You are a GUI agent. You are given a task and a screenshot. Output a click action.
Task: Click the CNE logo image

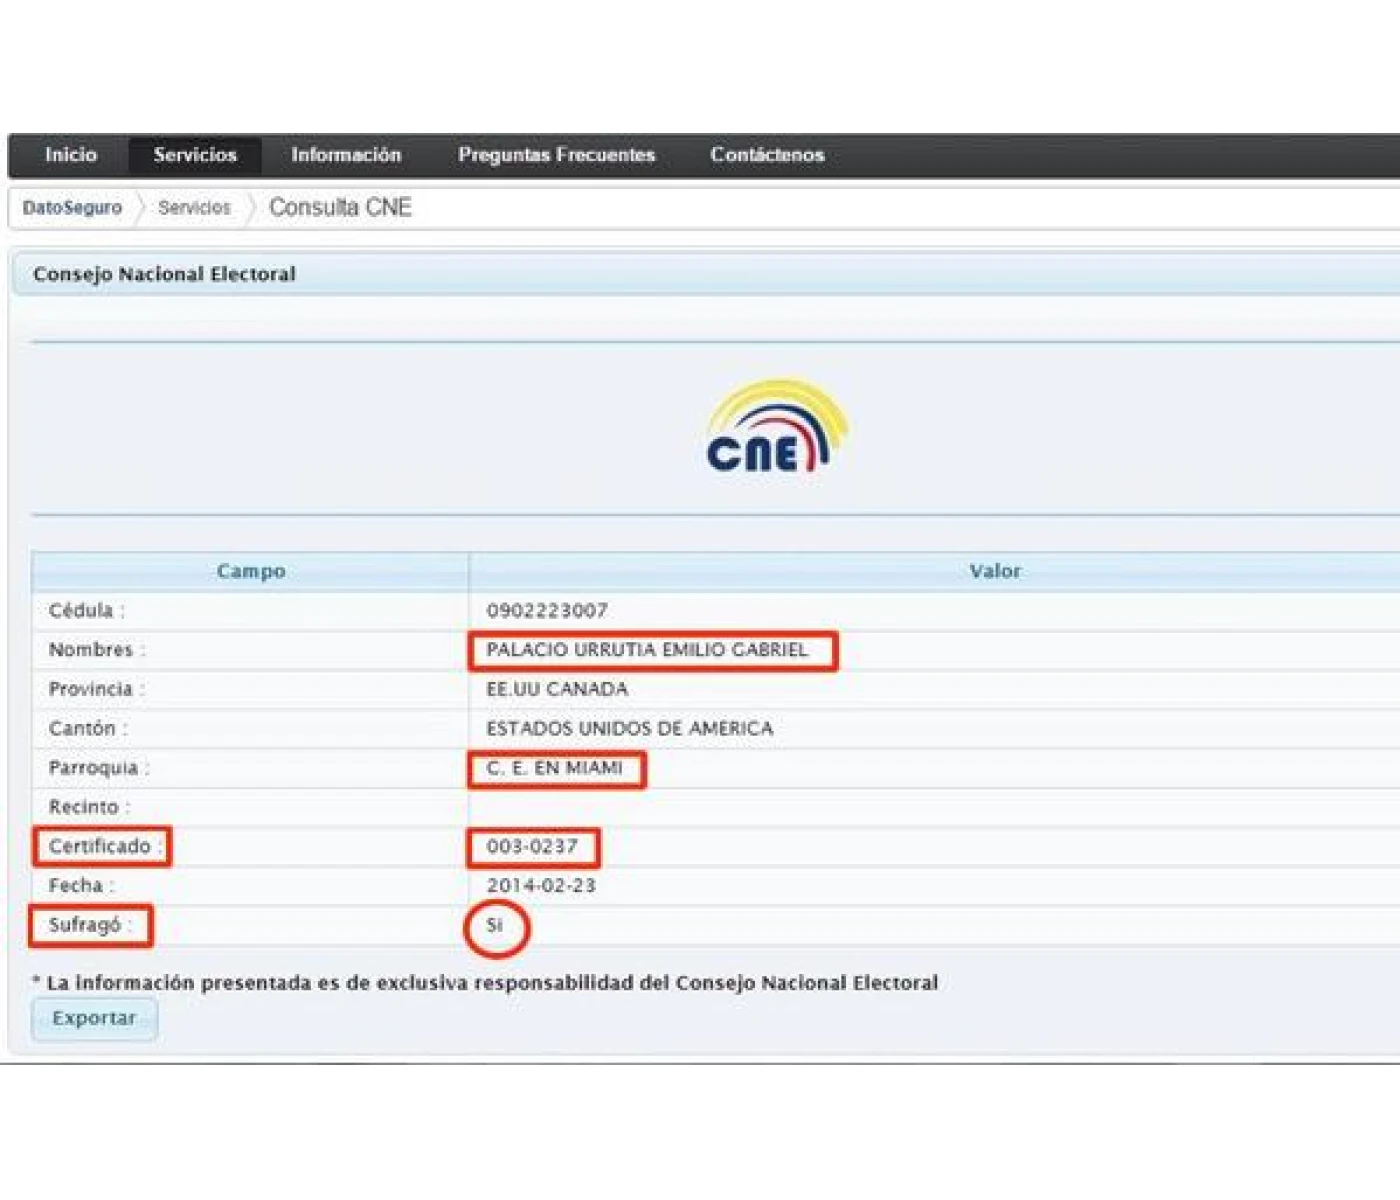777,426
